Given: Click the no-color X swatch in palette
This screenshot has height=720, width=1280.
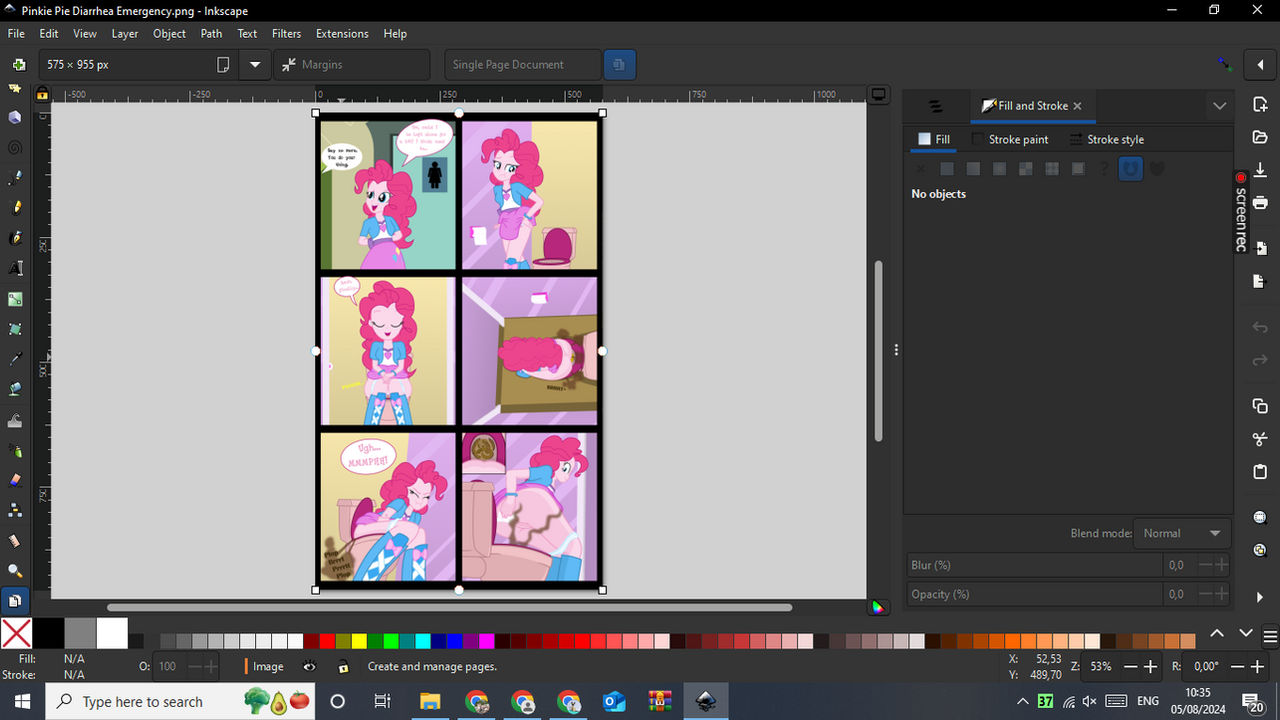Looking at the screenshot, I should 16,633.
